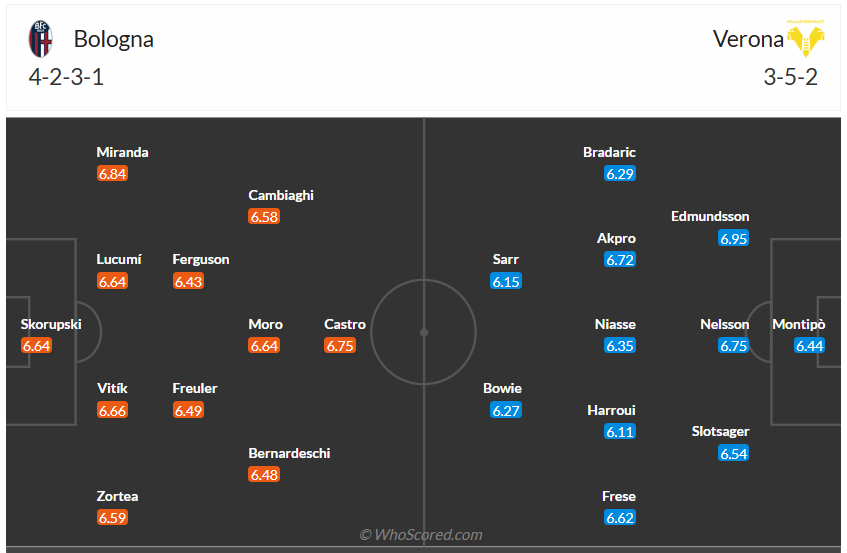The image size is (847, 553).
Task: Select player name Bowie
Action: click(x=502, y=388)
